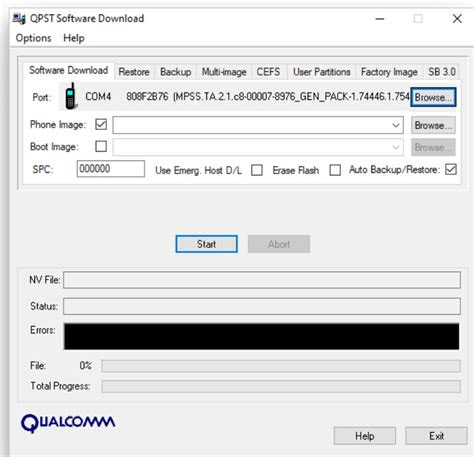The width and height of the screenshot is (474, 457).
Task: Uncheck the Phone Image checkbox
Action: [101, 124]
